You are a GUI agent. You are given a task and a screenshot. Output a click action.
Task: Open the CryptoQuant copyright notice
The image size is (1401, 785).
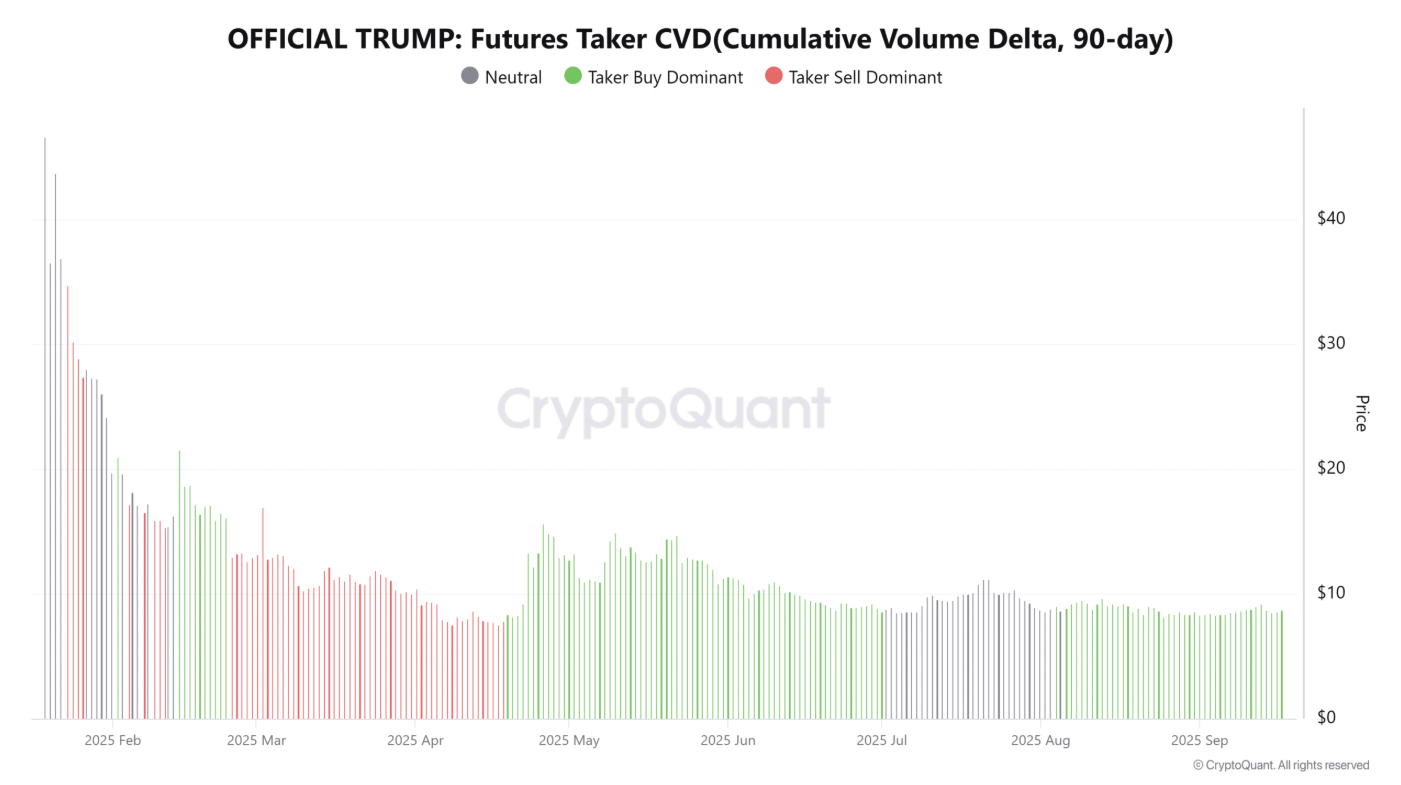1281,765
